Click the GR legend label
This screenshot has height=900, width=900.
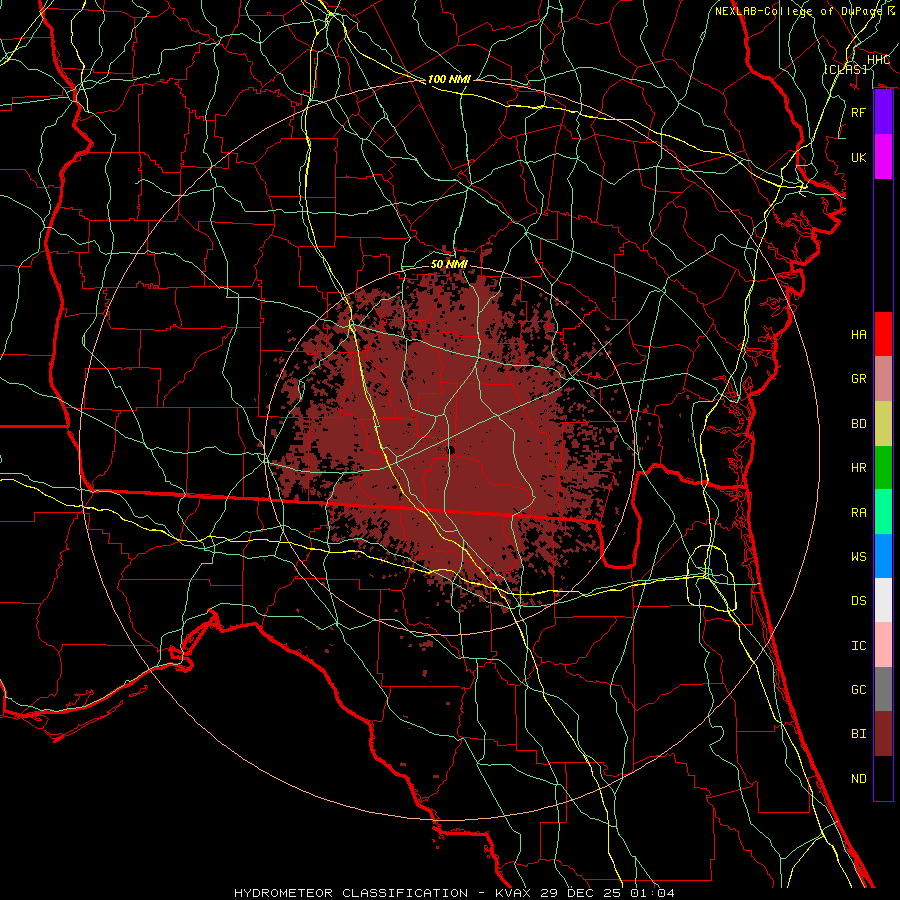(859, 378)
